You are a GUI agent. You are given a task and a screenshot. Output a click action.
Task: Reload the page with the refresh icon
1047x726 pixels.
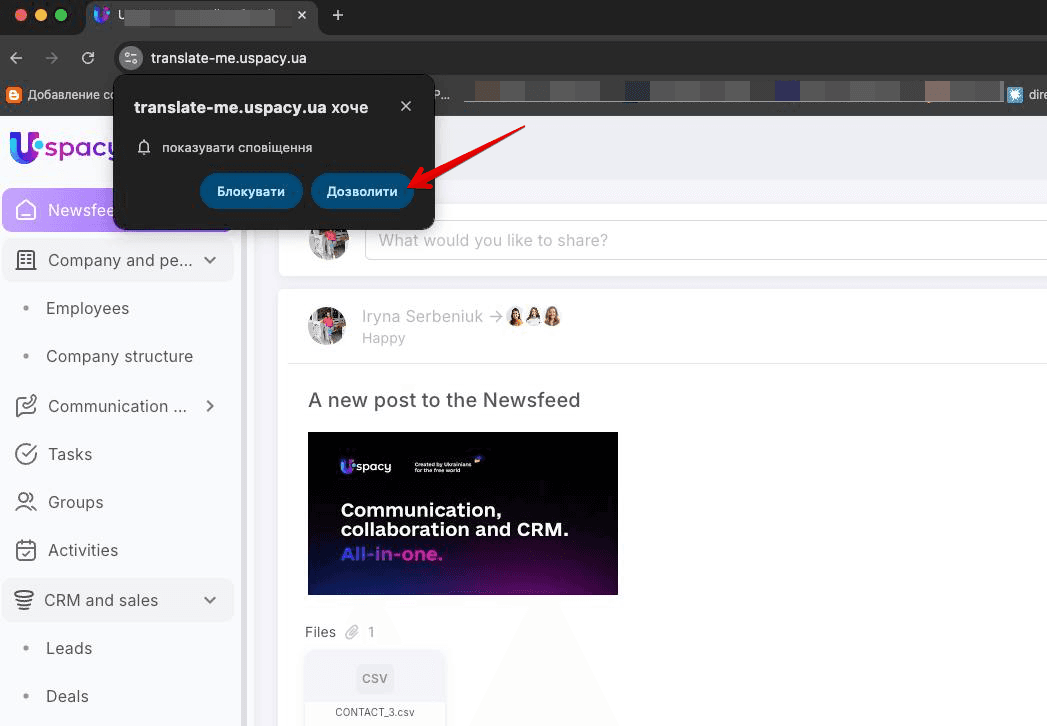pos(88,58)
